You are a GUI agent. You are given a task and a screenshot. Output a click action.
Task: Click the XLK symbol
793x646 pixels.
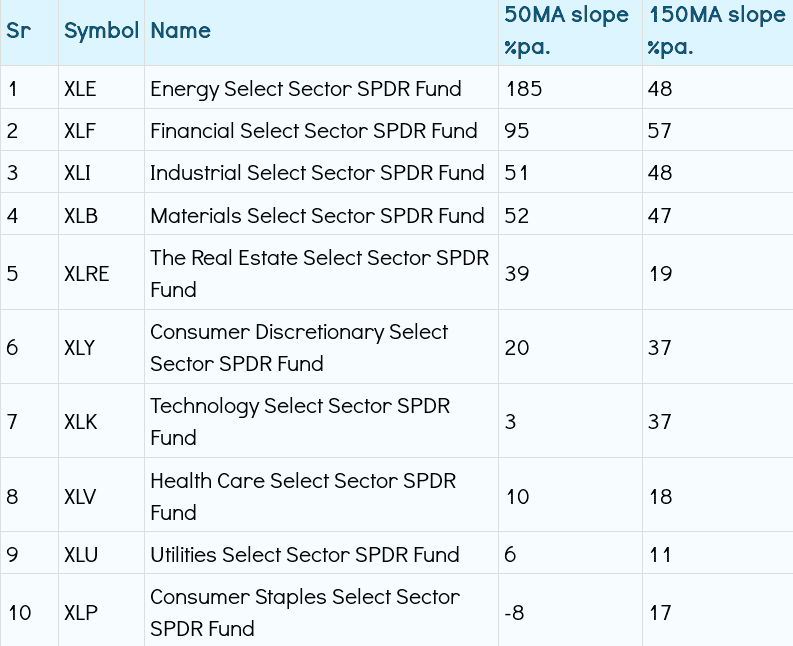(80, 421)
